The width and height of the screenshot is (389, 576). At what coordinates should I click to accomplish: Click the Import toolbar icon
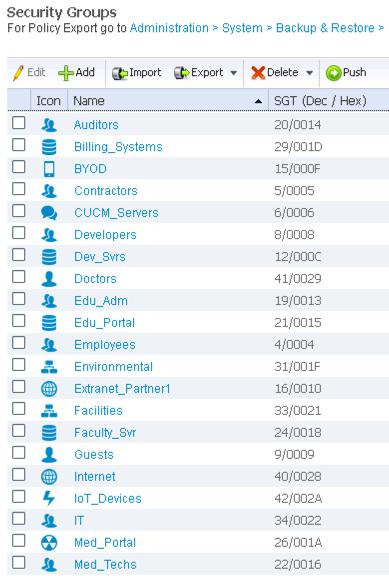click(x=119, y=73)
